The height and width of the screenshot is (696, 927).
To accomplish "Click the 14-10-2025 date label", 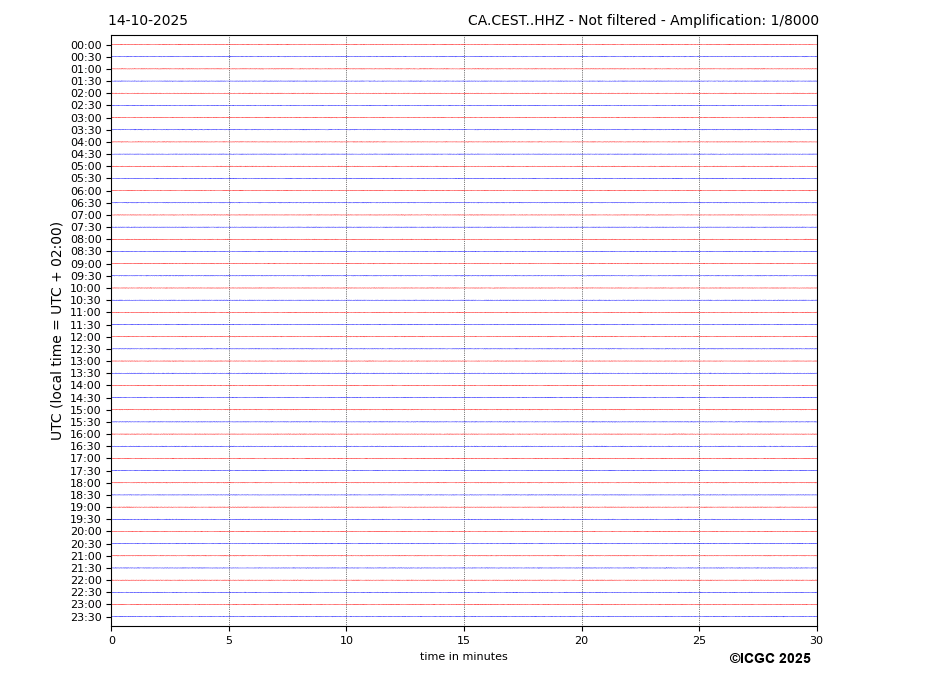I will pos(148,21).
